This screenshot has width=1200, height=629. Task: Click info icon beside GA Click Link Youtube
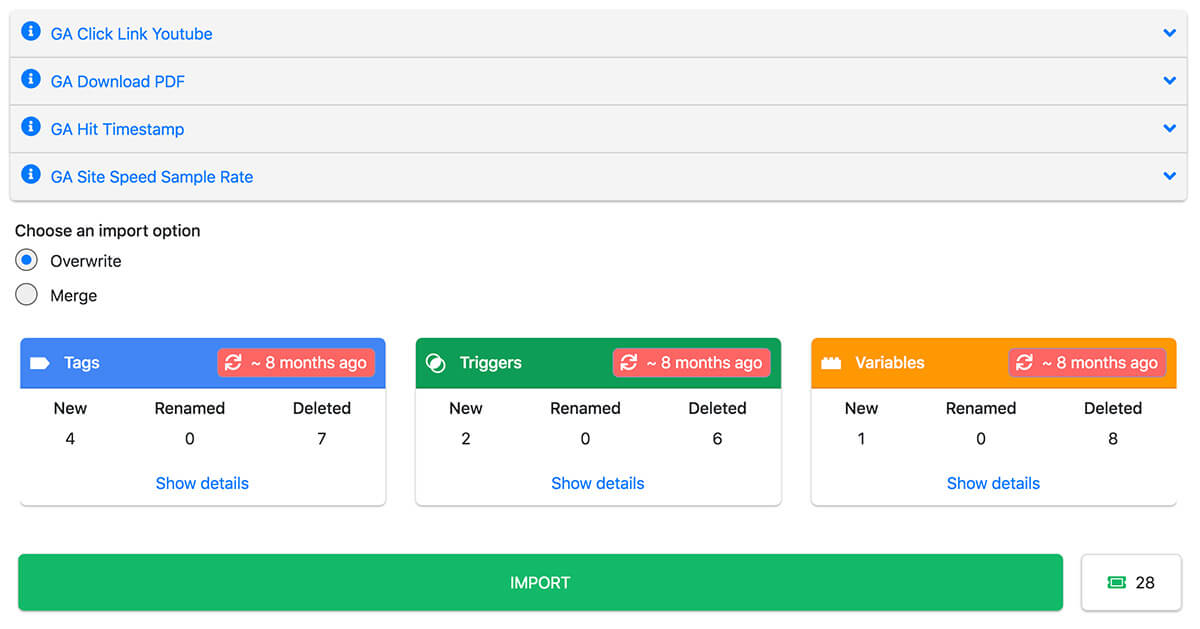click(31, 33)
